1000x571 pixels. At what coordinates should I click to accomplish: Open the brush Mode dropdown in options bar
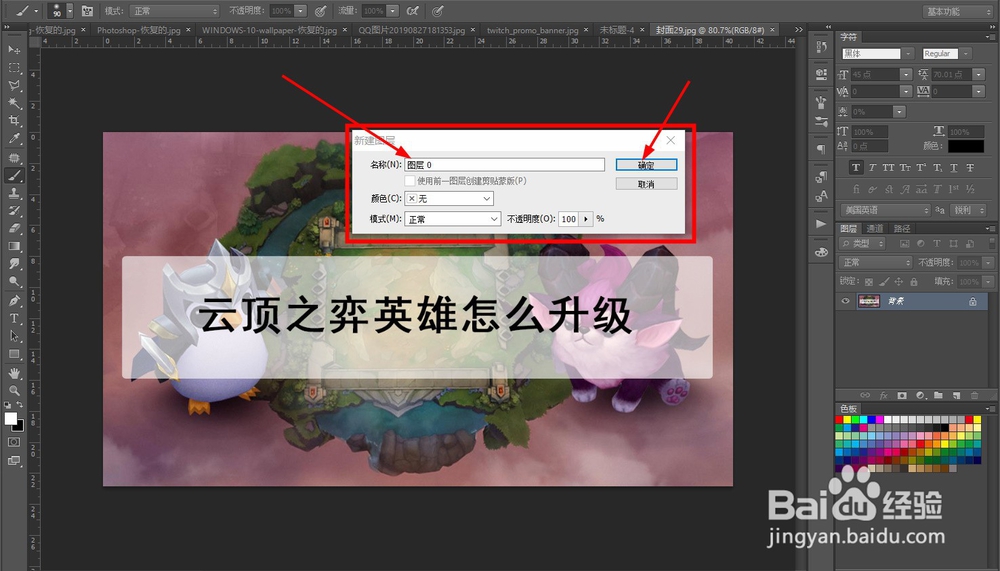(x=174, y=11)
